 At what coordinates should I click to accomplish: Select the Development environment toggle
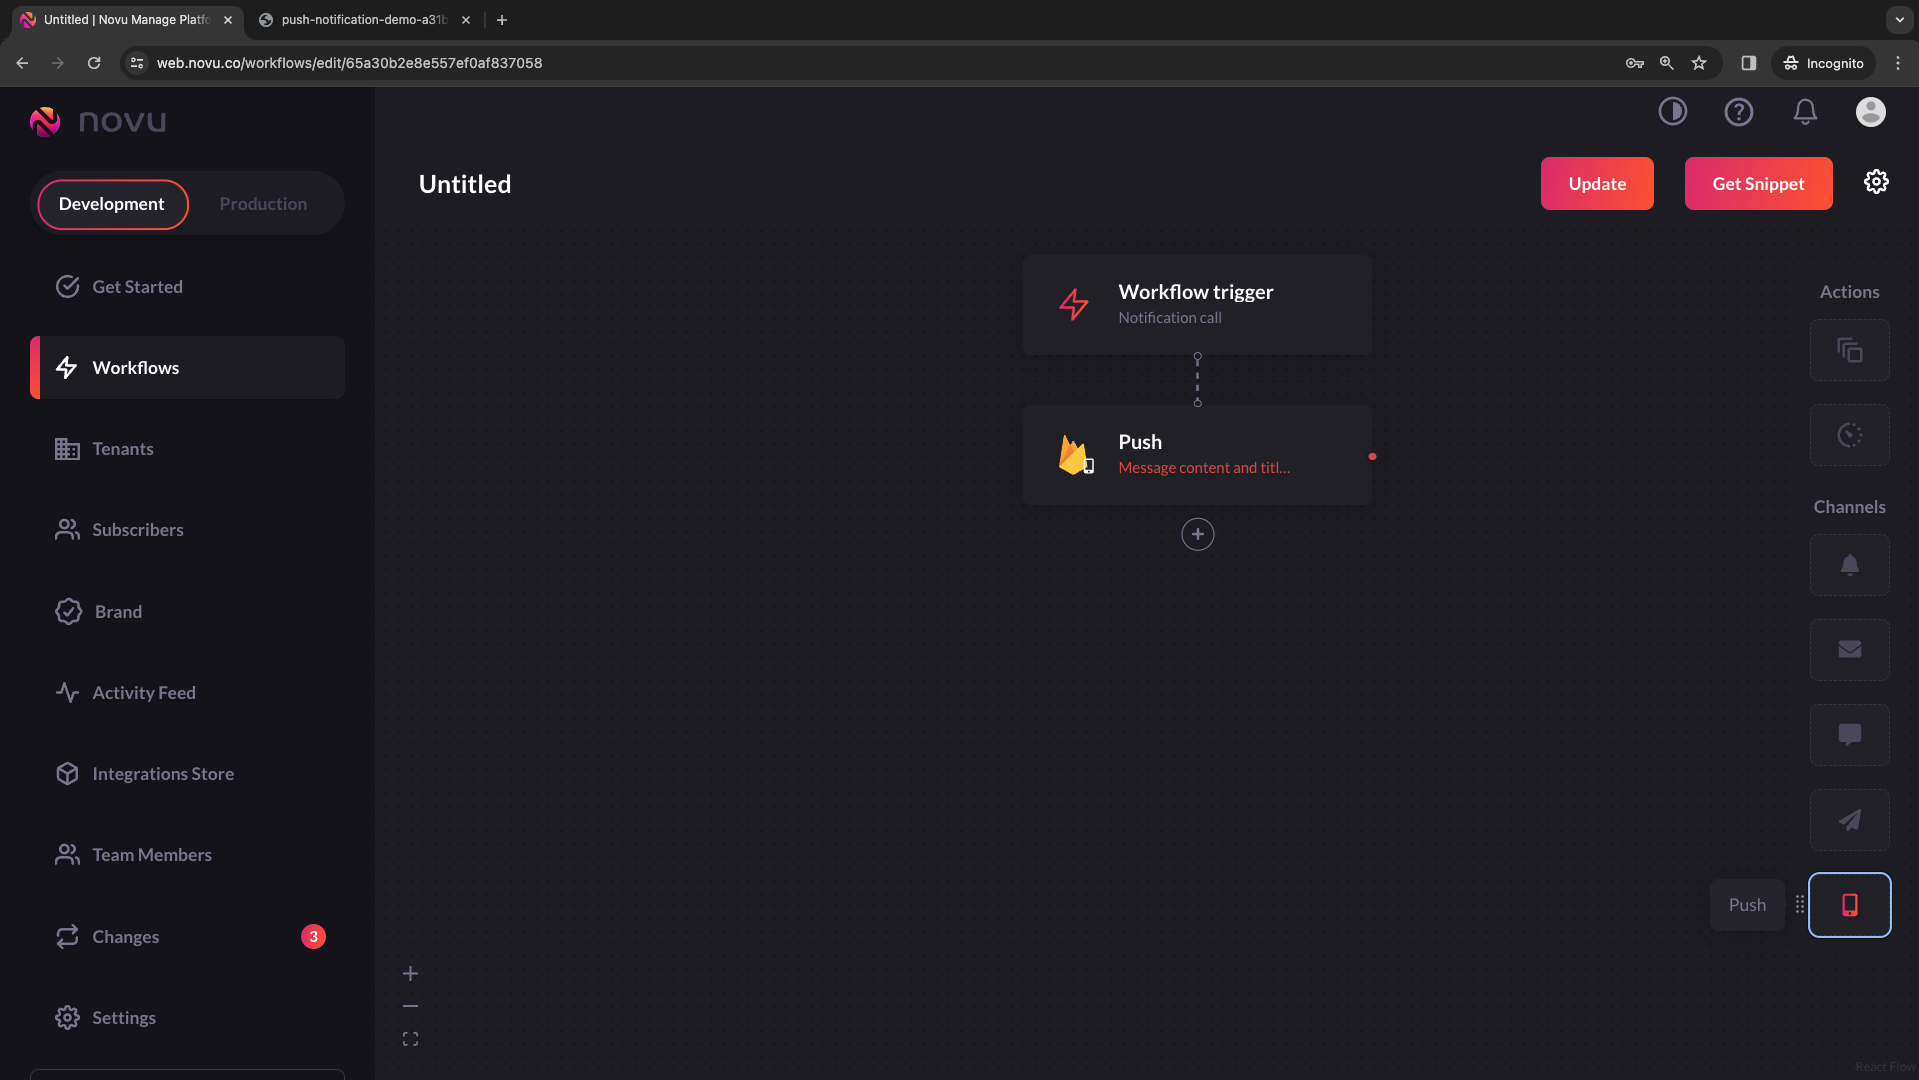tap(112, 204)
